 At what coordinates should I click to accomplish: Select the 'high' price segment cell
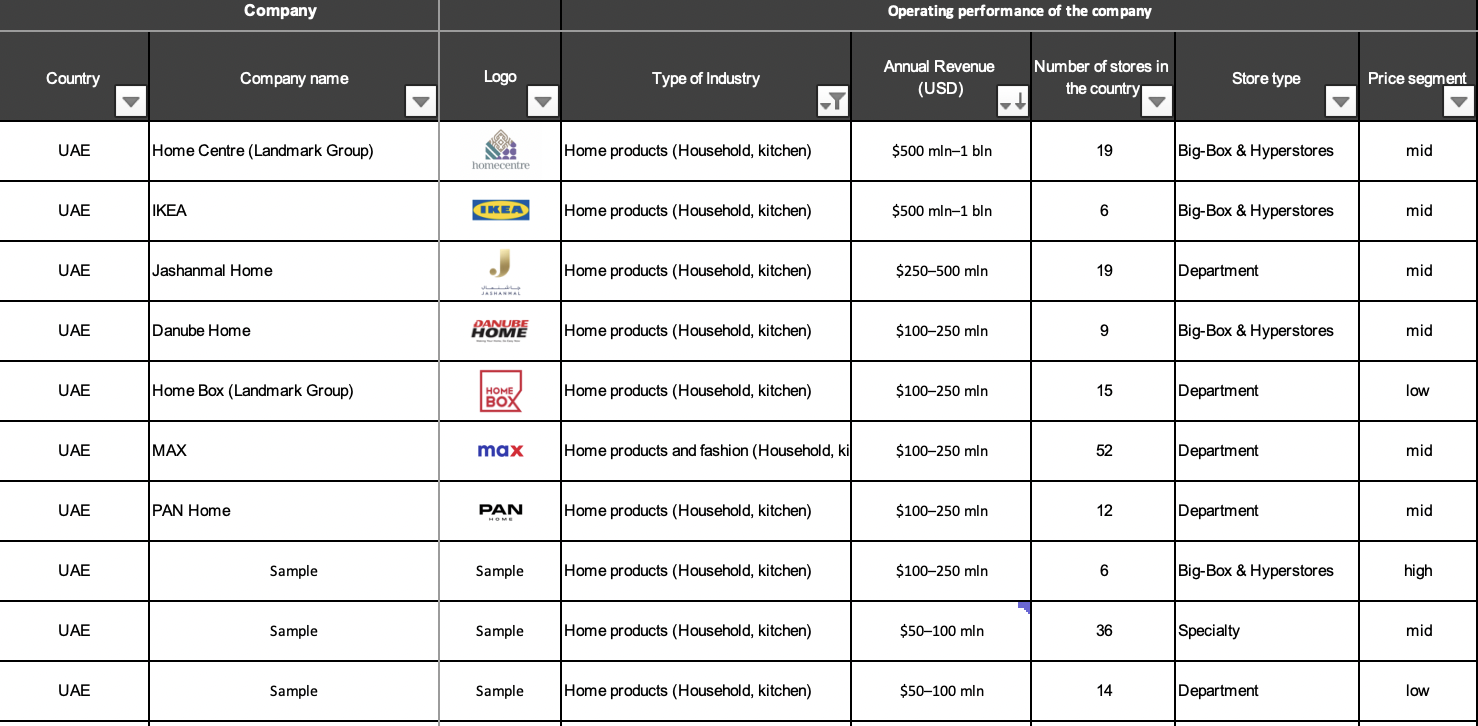pyautogui.click(x=1418, y=571)
